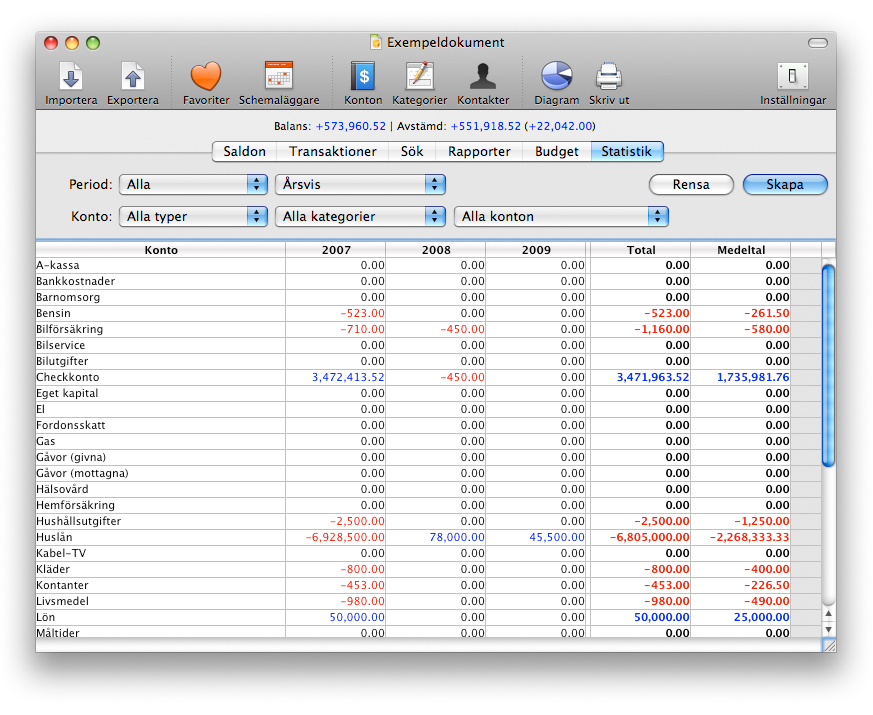Show the Diagram pie chart
This screenshot has width=873, height=715.
pyautogui.click(x=557, y=76)
